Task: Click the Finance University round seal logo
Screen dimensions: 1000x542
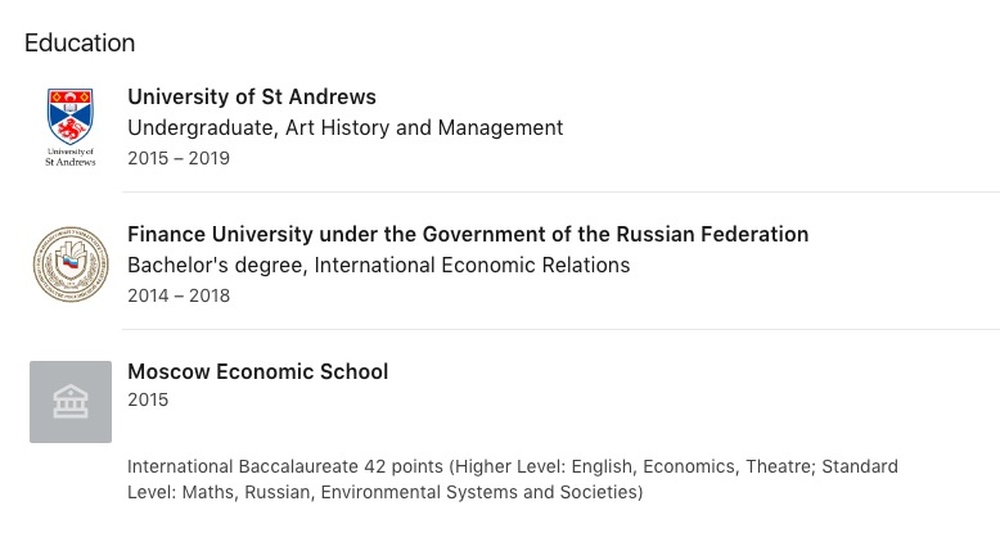Action: (71, 264)
